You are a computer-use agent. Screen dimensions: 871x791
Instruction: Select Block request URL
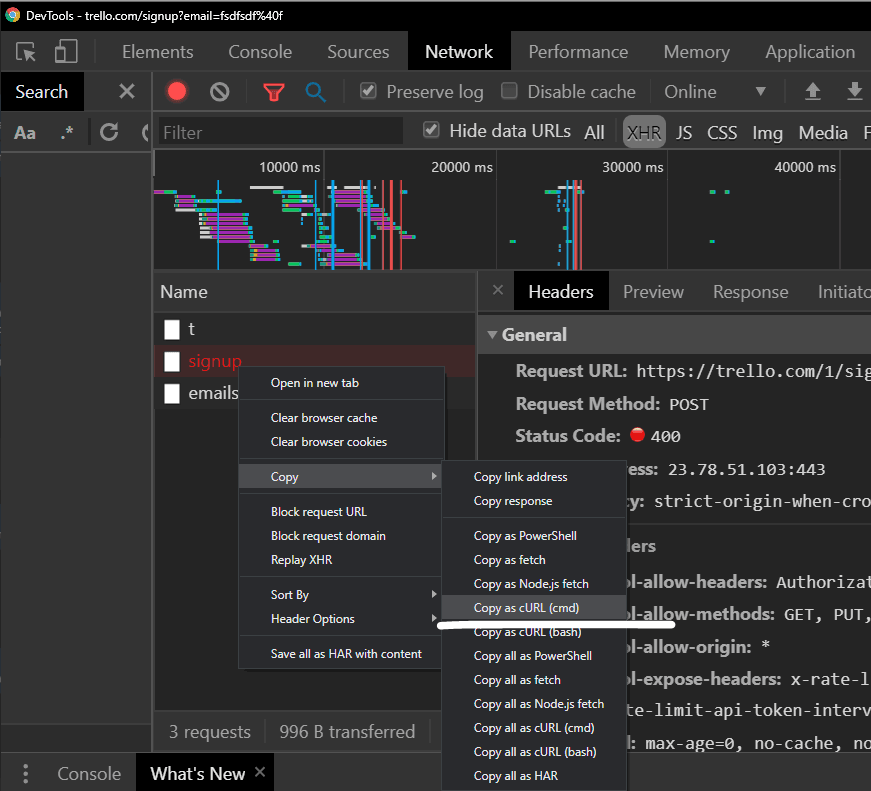tap(340, 512)
